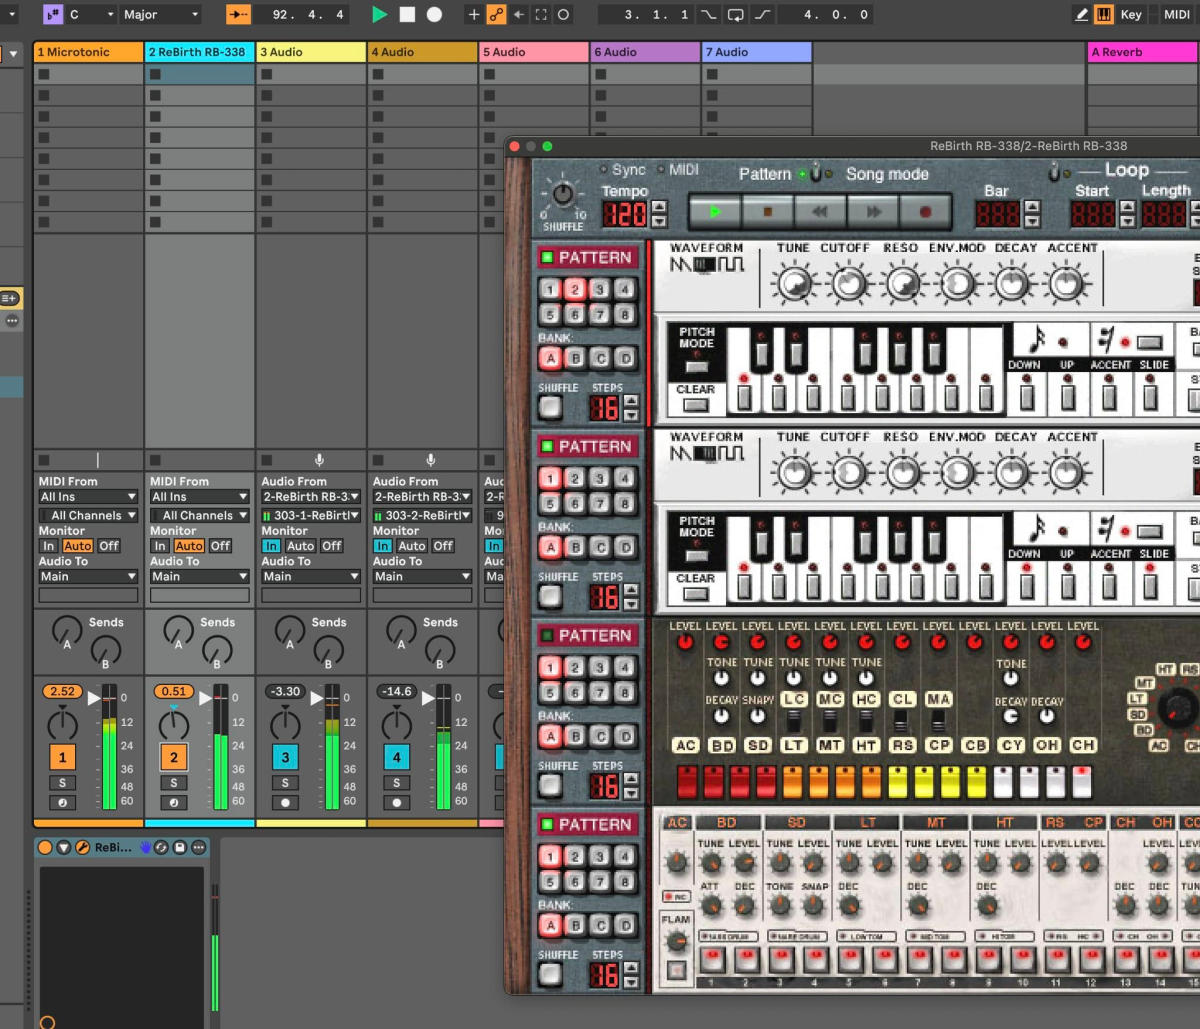Image resolution: width=1200 pixels, height=1029 pixels.
Task: Toggle the draw mode pencil icon
Action: (1081, 15)
